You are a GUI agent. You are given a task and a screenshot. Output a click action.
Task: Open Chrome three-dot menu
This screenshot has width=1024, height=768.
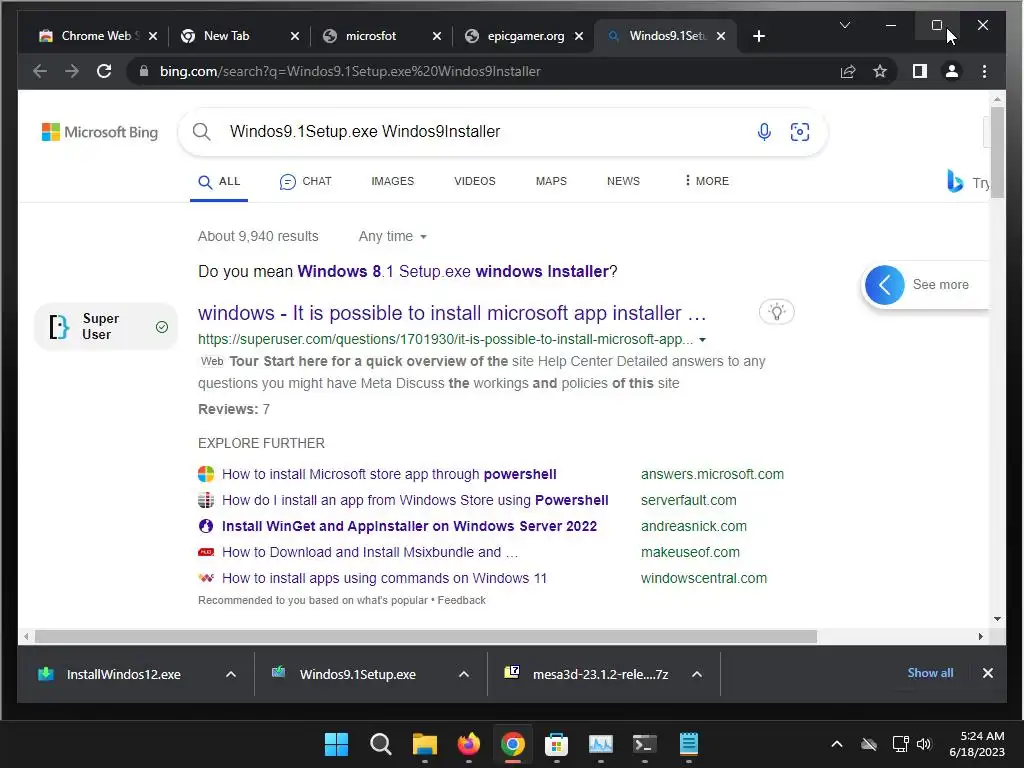(x=984, y=71)
